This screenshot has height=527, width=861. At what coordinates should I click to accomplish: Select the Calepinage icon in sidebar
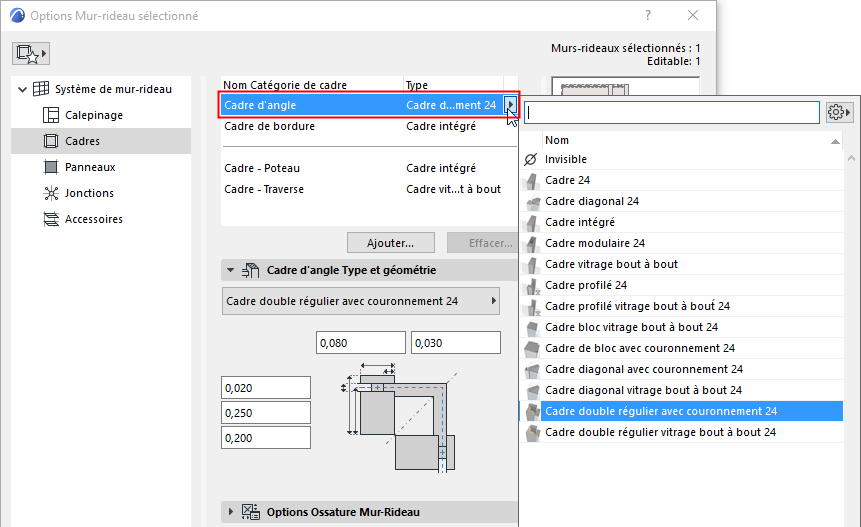pos(51,115)
